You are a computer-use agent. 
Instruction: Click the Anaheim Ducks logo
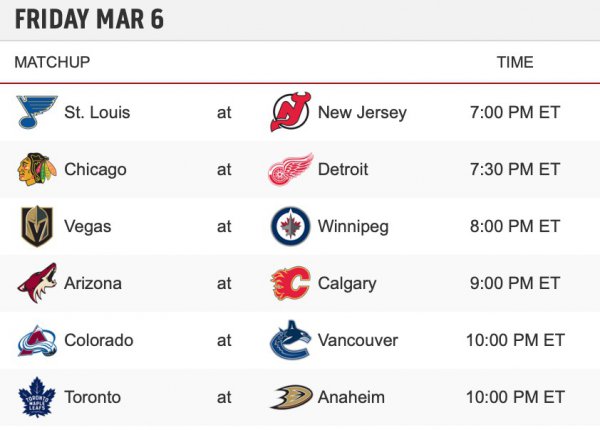click(290, 397)
